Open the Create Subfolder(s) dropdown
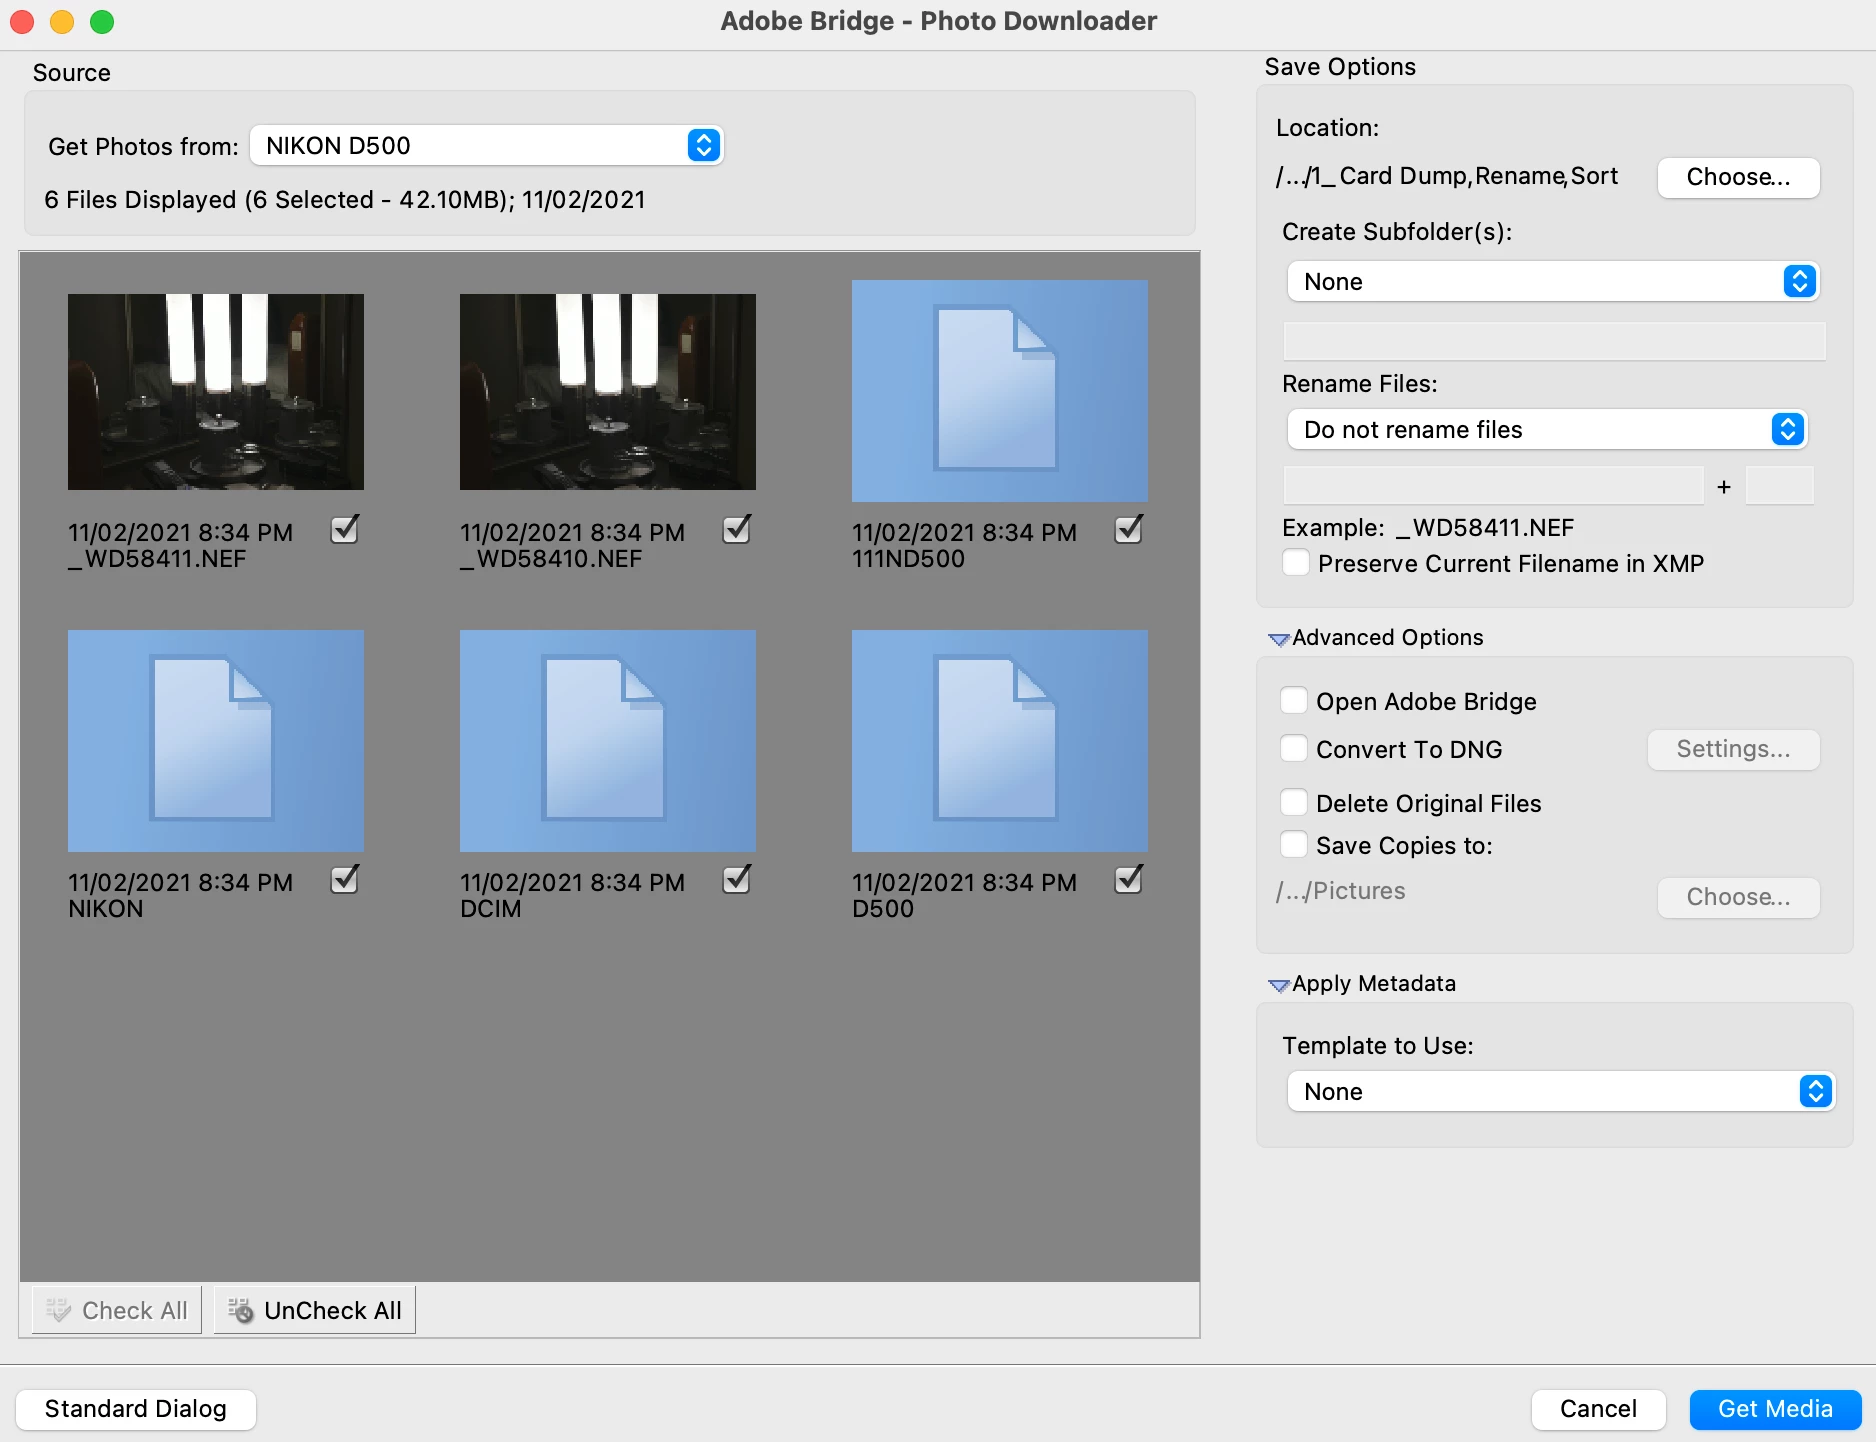Screen dimensions: 1876x1442 click(x=1552, y=282)
